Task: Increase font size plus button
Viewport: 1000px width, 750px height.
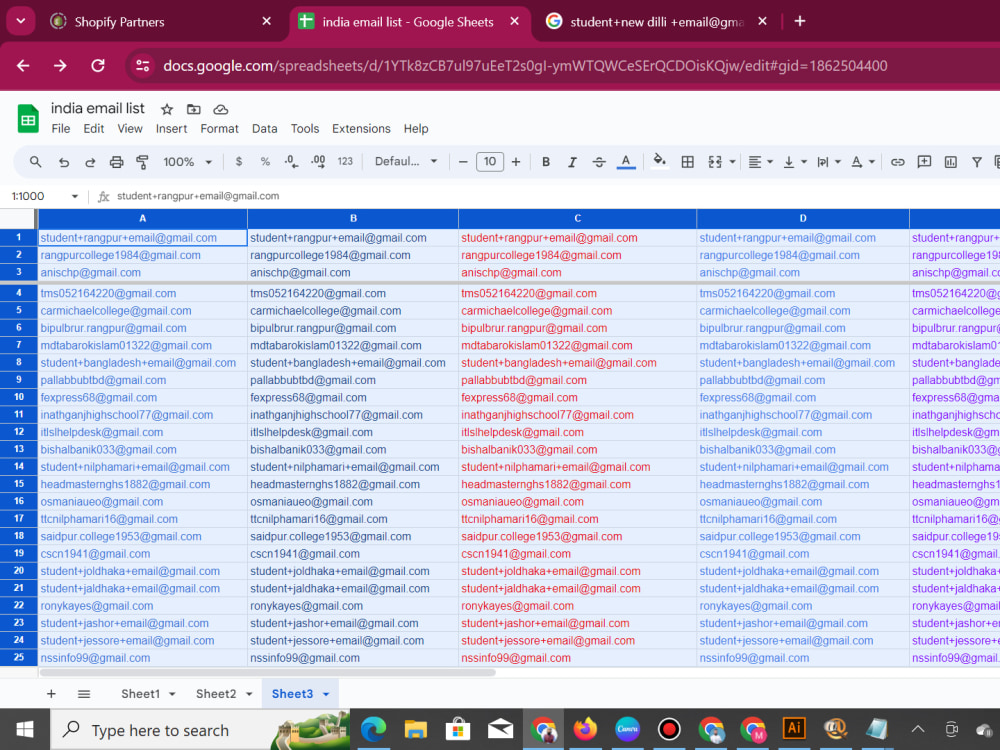Action: pyautogui.click(x=516, y=162)
